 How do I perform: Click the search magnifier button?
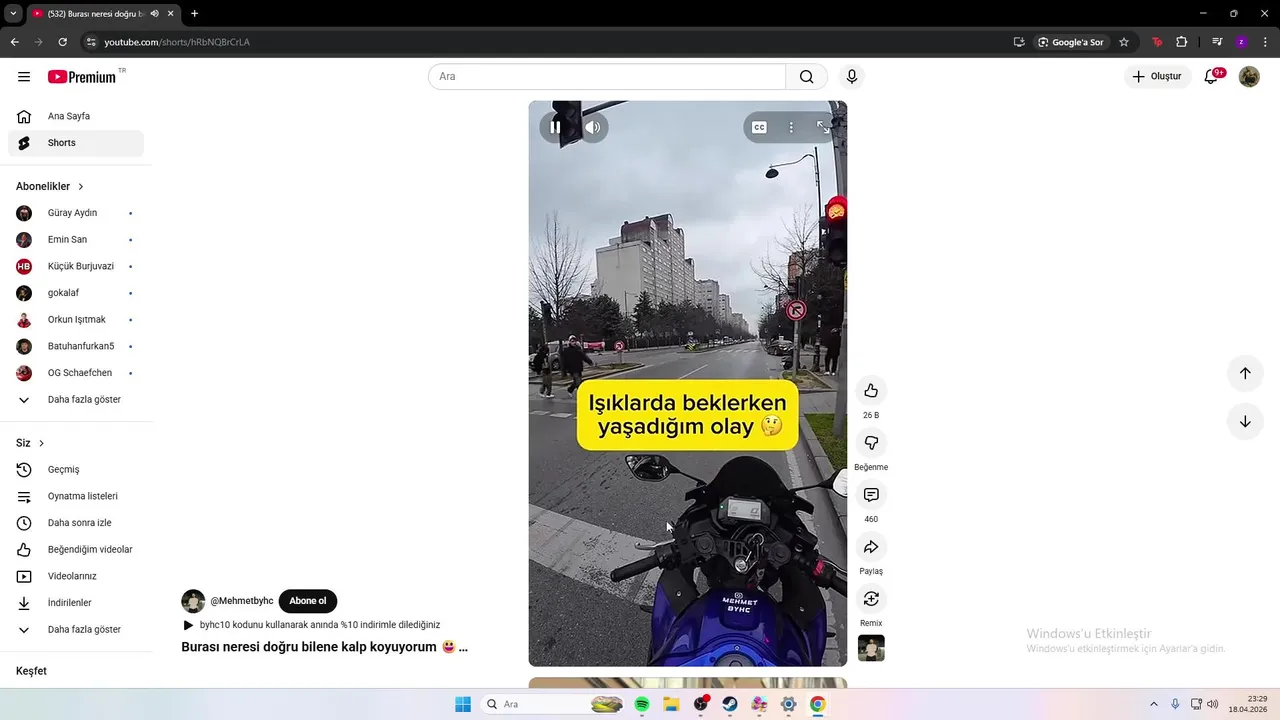807,77
